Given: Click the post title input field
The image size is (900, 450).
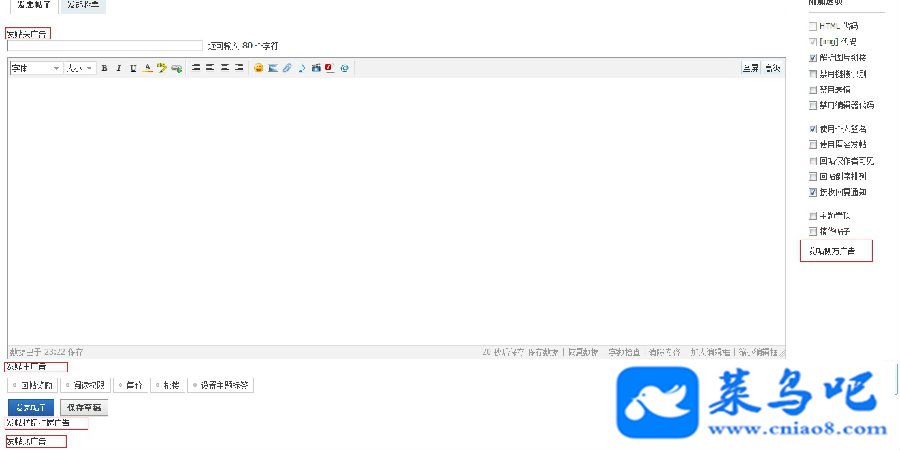Looking at the screenshot, I should click(104, 46).
